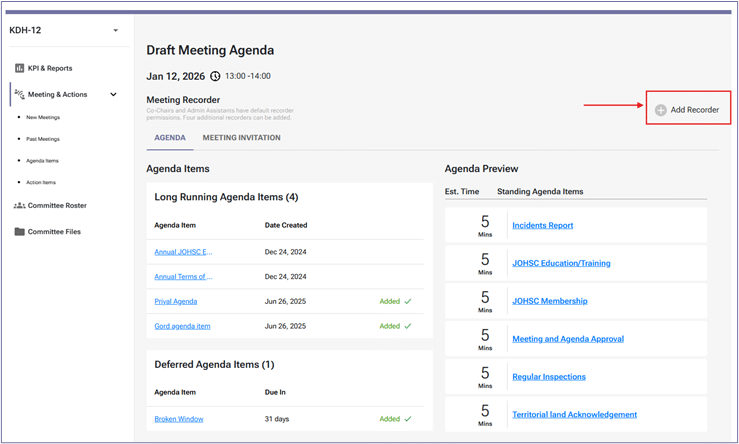Open the KDH-12 committee dropdown

[115, 30]
